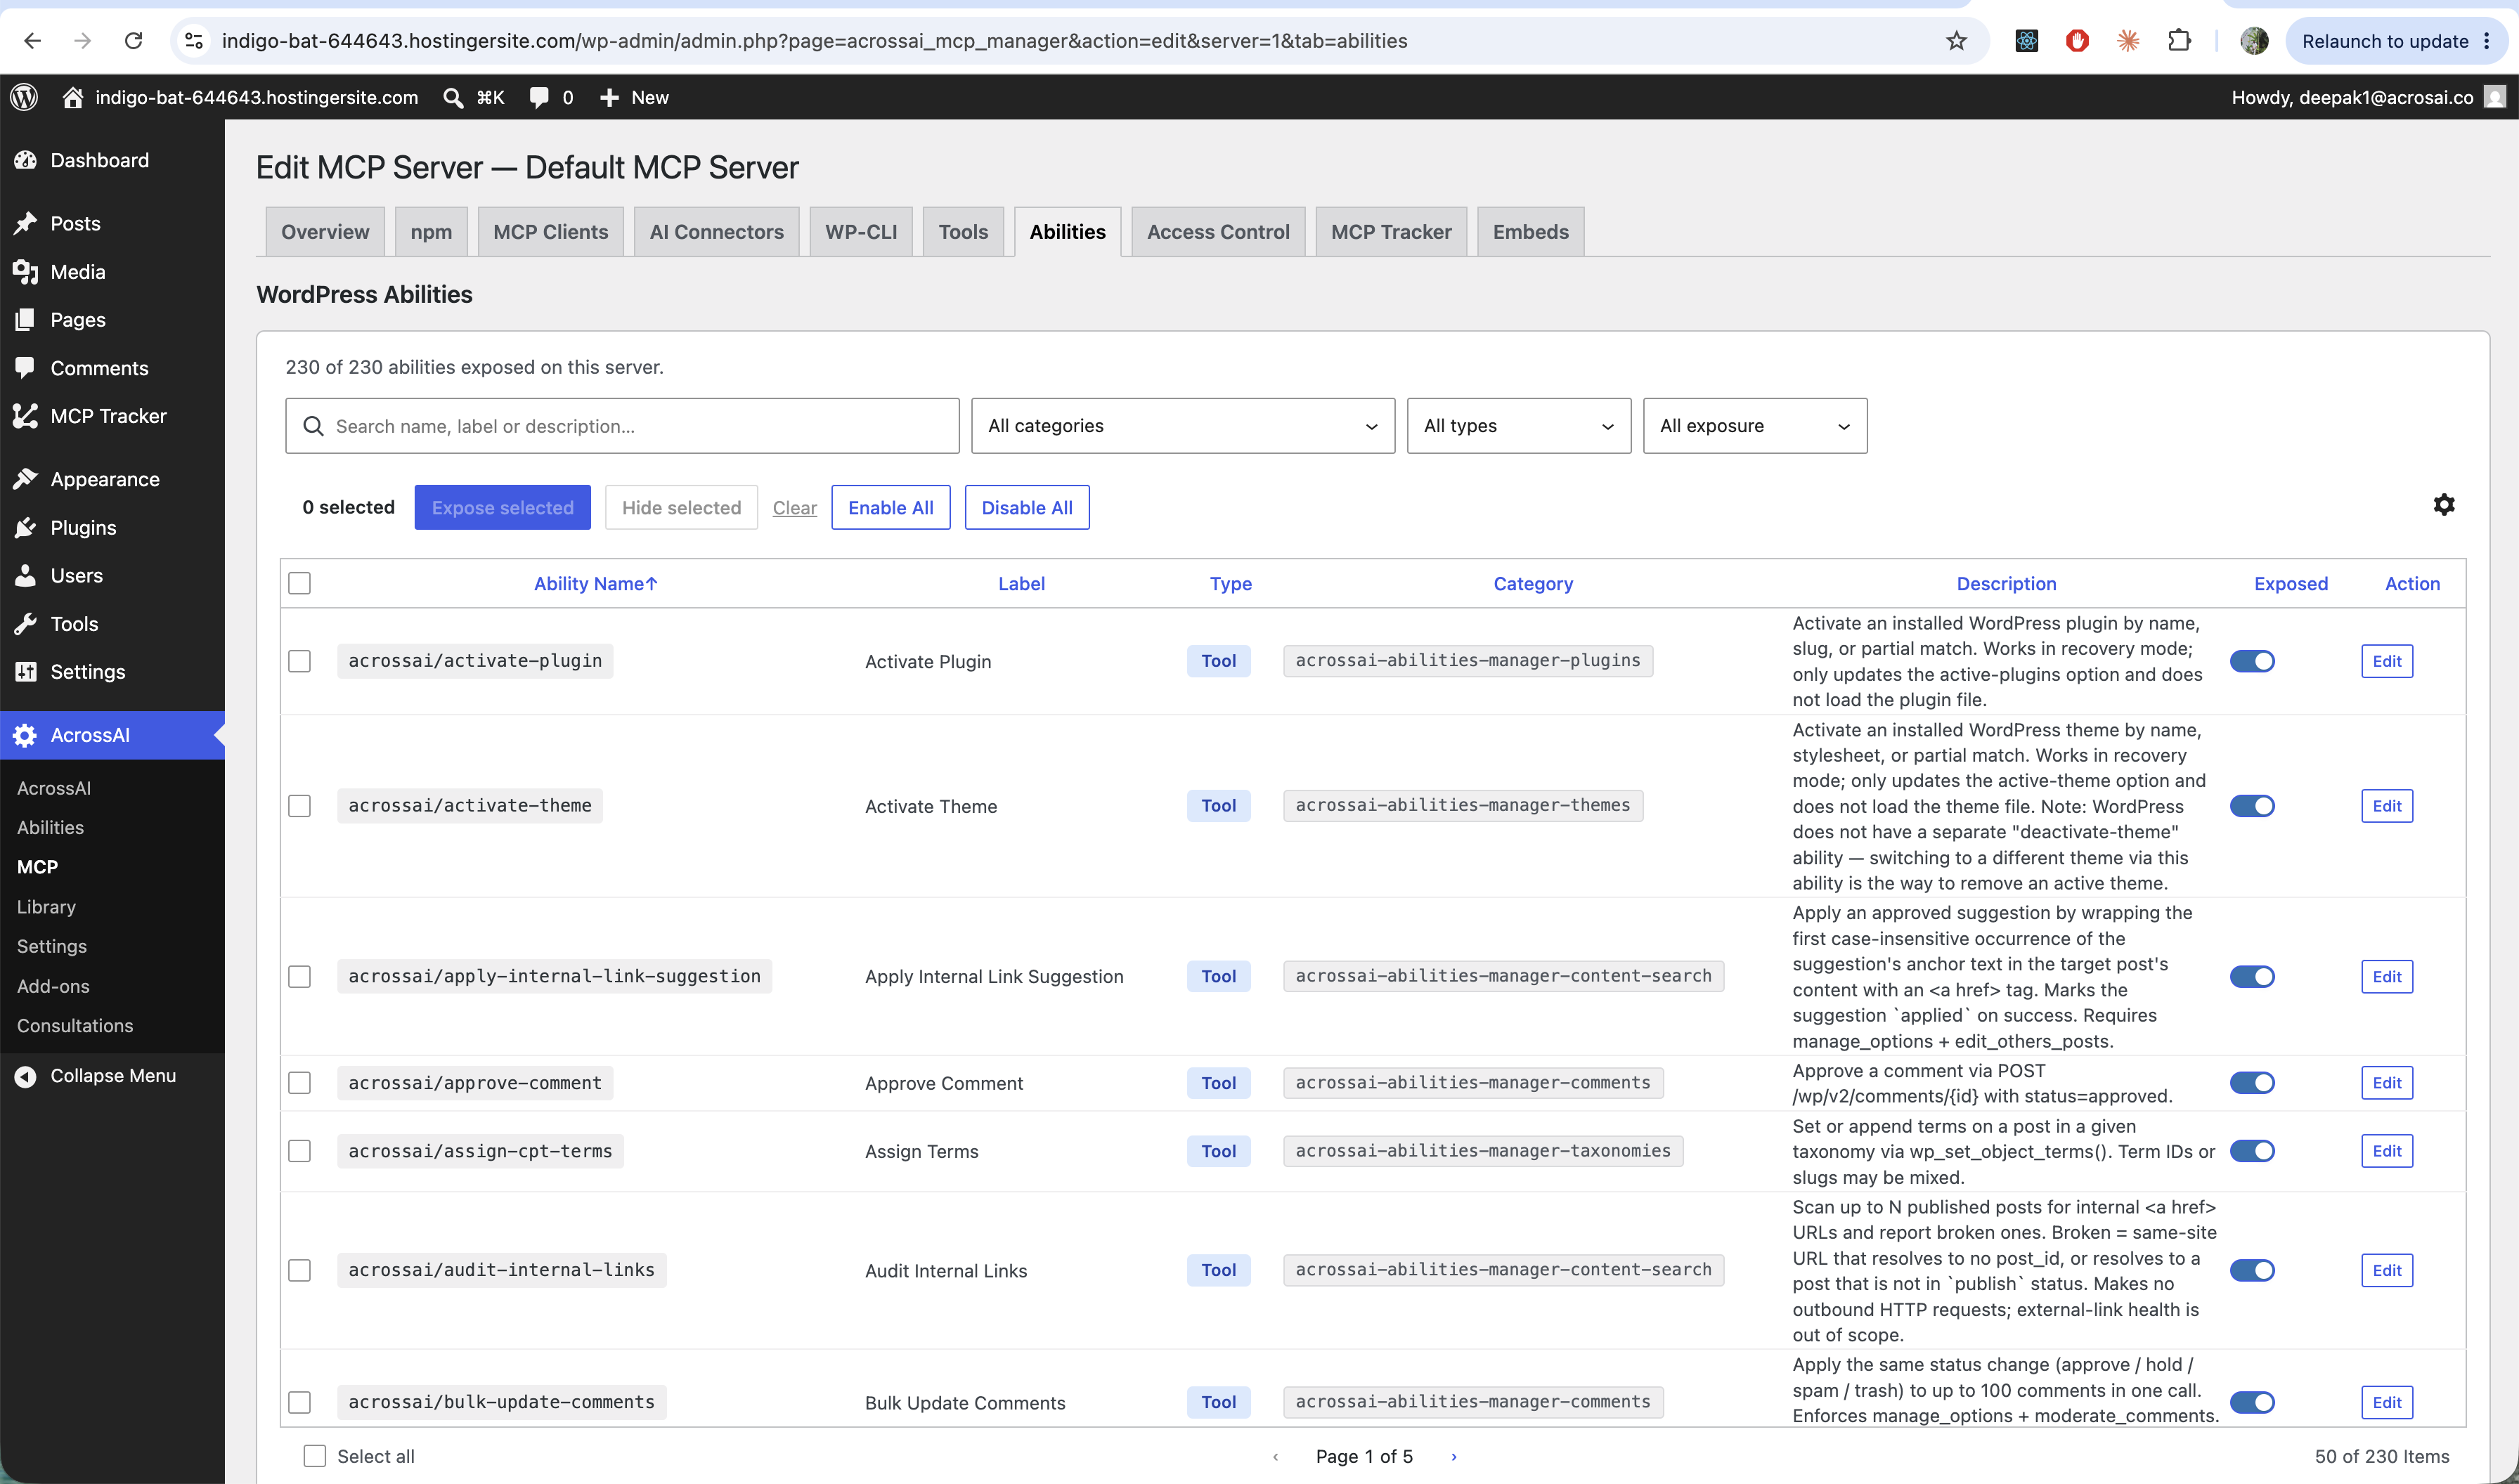This screenshot has height=1484, width=2519.
Task: Open the orange starburst extension icon
Action: [2128, 41]
